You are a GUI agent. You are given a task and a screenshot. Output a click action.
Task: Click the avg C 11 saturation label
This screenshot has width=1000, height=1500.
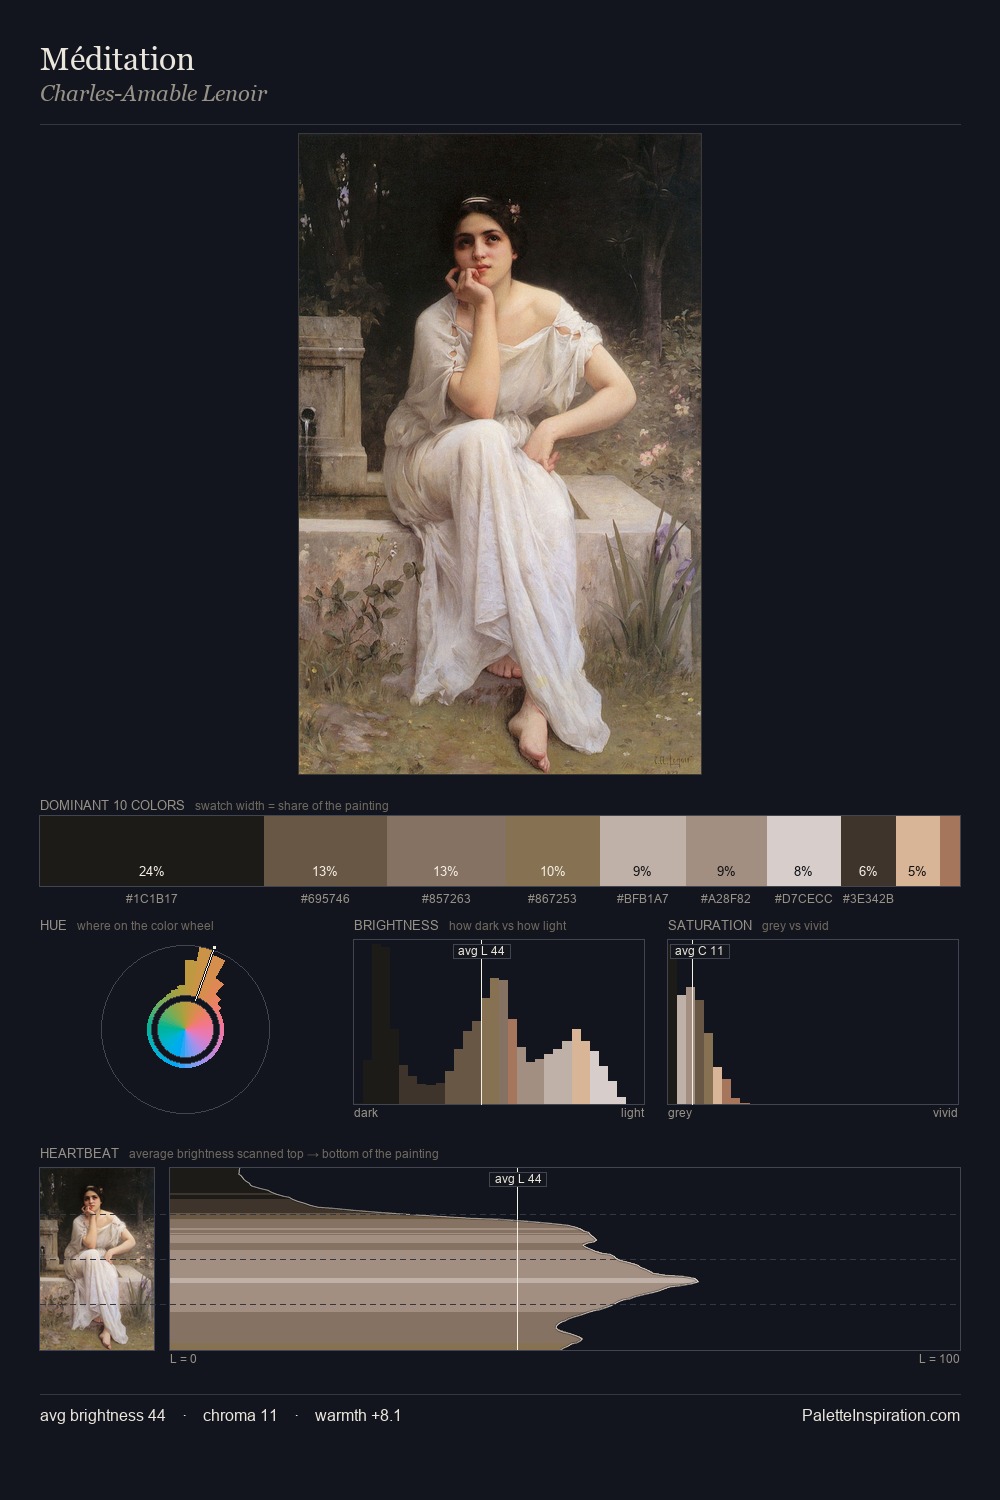(x=699, y=951)
